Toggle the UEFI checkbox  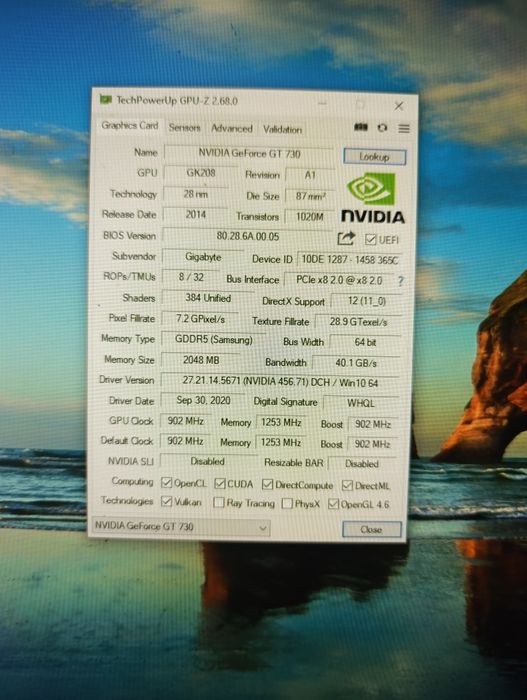click(370, 240)
